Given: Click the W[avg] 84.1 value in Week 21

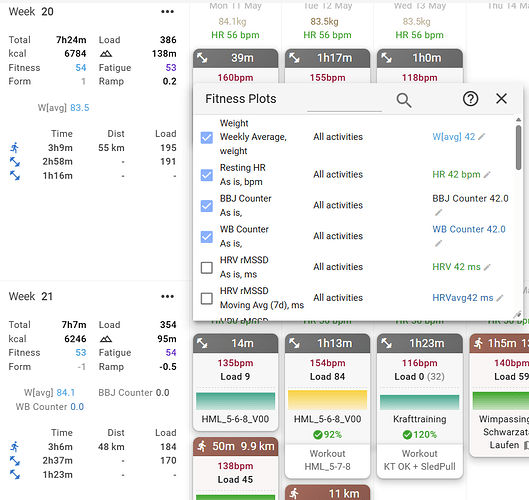Looking at the screenshot, I should pyautogui.click(x=65, y=393).
